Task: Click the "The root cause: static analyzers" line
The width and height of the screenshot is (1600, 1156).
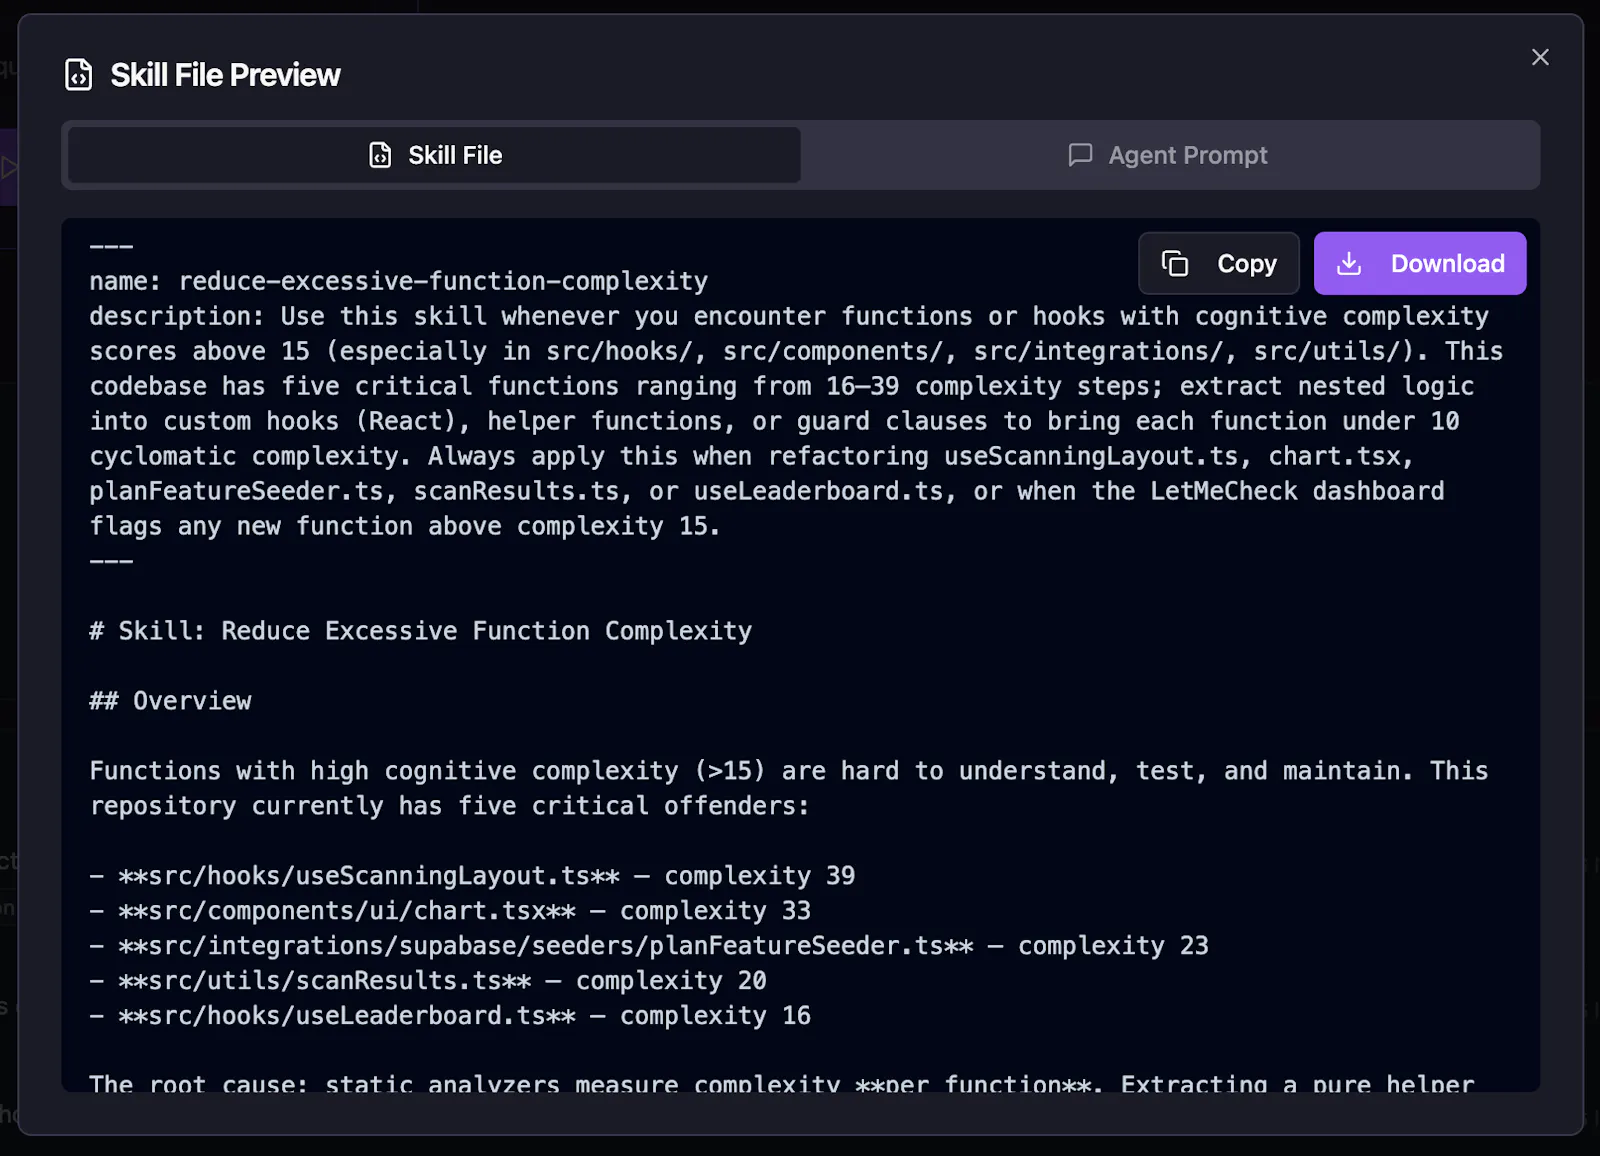Action: pyautogui.click(x=782, y=1083)
